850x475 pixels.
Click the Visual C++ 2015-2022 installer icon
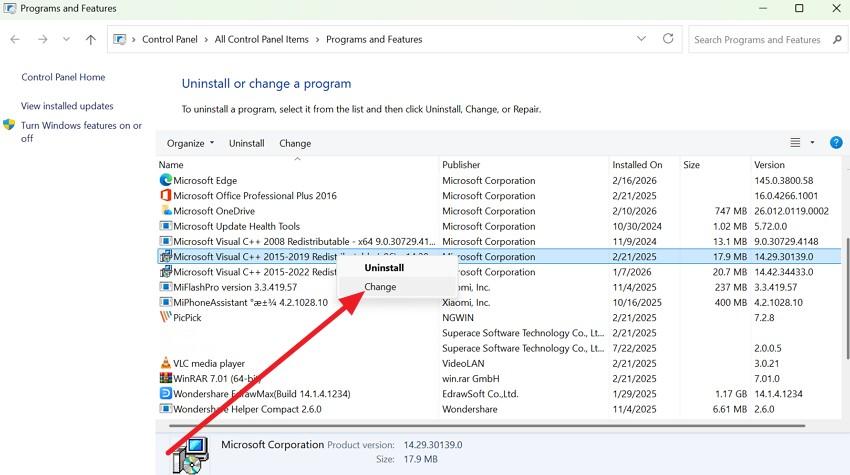coord(166,271)
